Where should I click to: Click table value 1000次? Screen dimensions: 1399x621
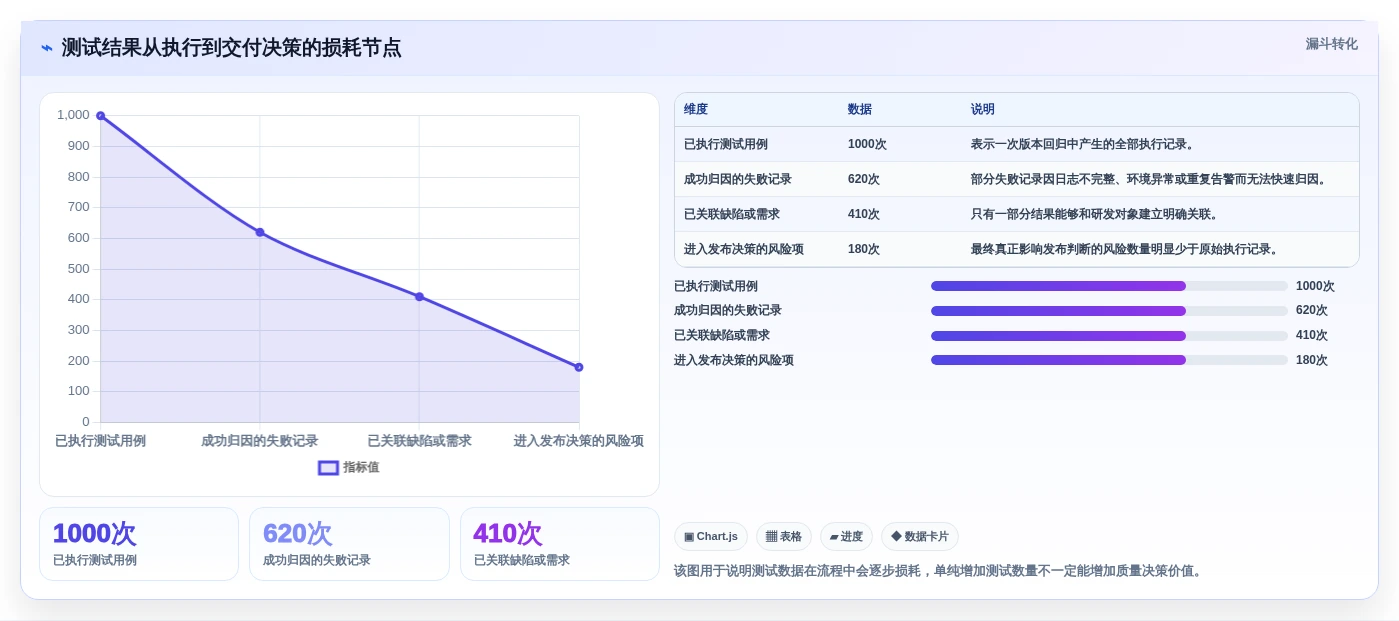[x=867, y=144]
